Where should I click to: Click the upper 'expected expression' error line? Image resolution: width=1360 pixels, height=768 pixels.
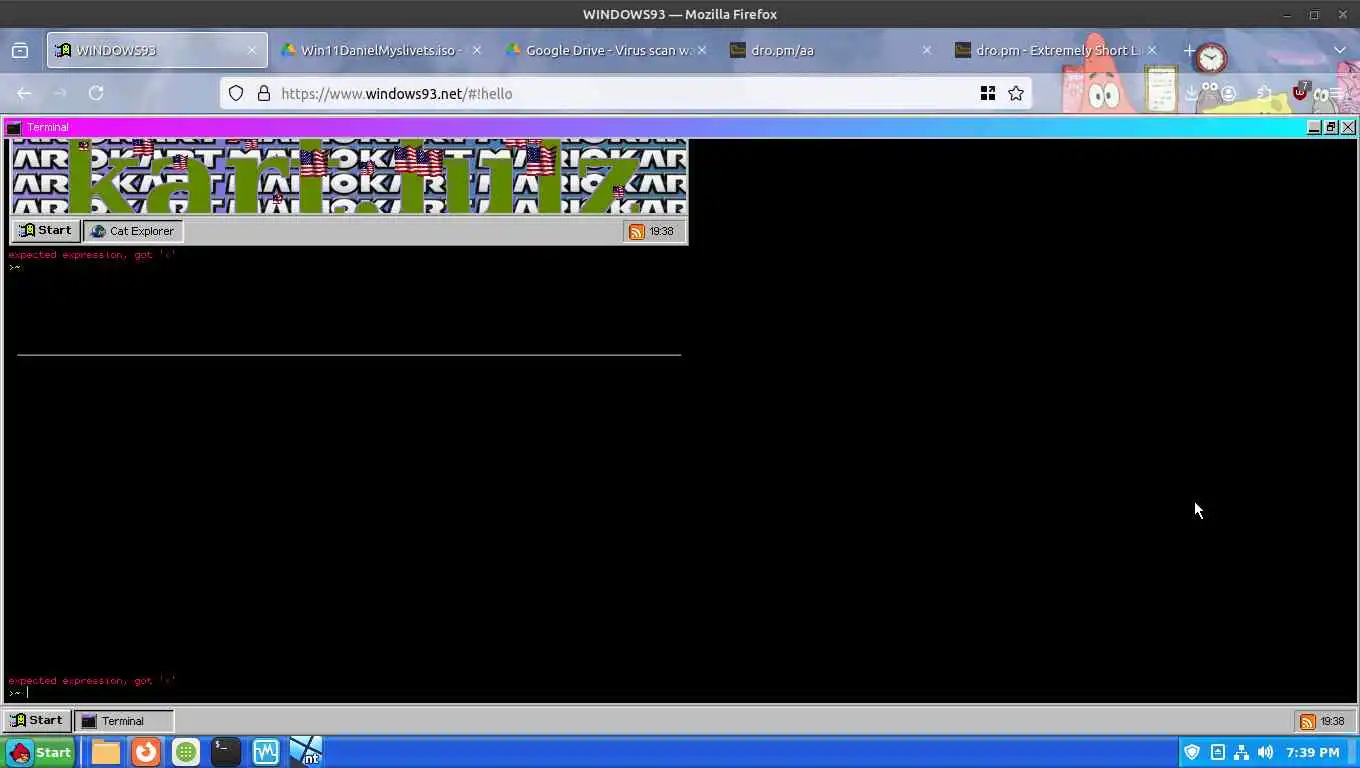[92, 255]
